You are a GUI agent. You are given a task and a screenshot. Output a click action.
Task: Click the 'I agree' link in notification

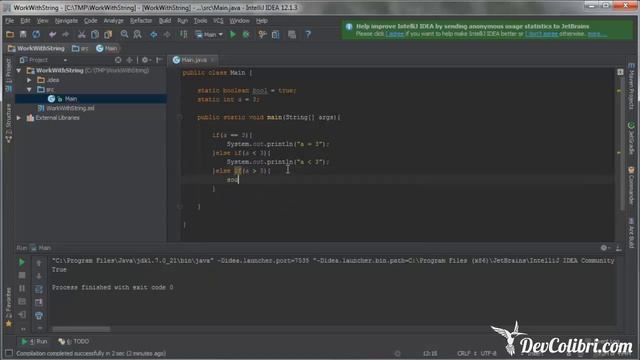click(x=395, y=34)
